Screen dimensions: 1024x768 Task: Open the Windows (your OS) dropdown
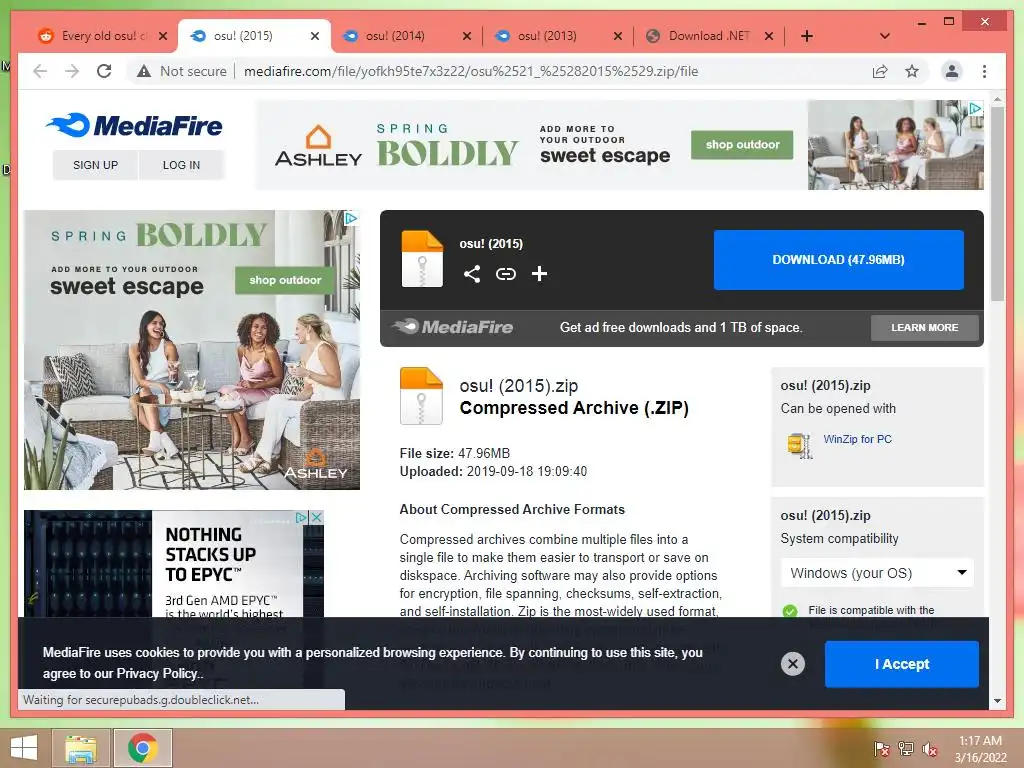point(877,573)
